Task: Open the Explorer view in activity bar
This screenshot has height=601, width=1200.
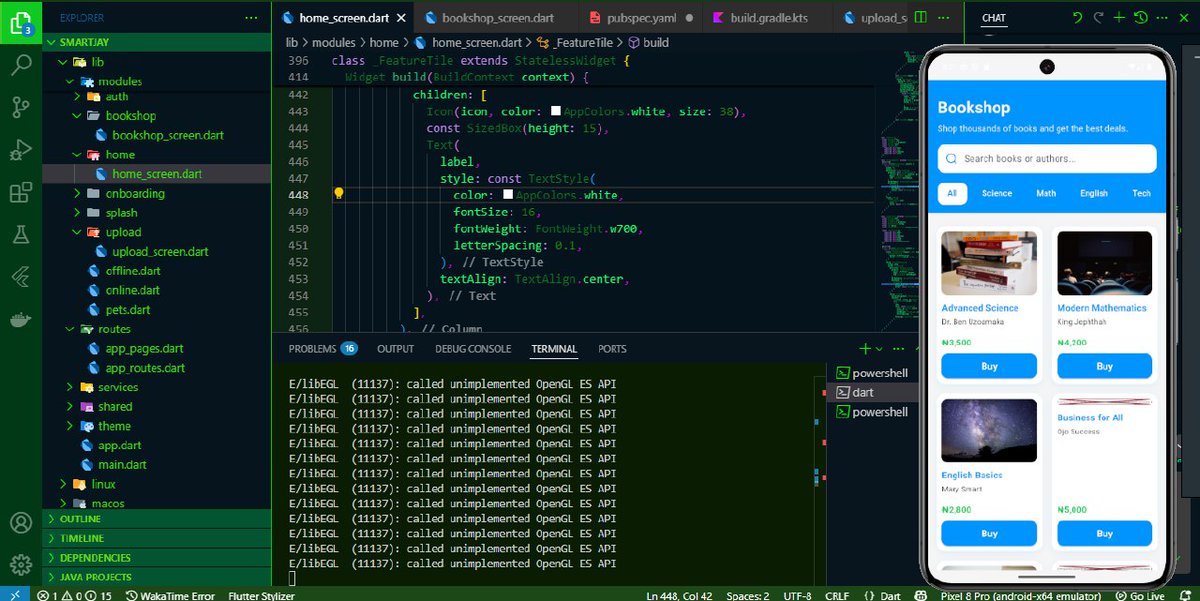Action: pyautogui.click(x=20, y=24)
